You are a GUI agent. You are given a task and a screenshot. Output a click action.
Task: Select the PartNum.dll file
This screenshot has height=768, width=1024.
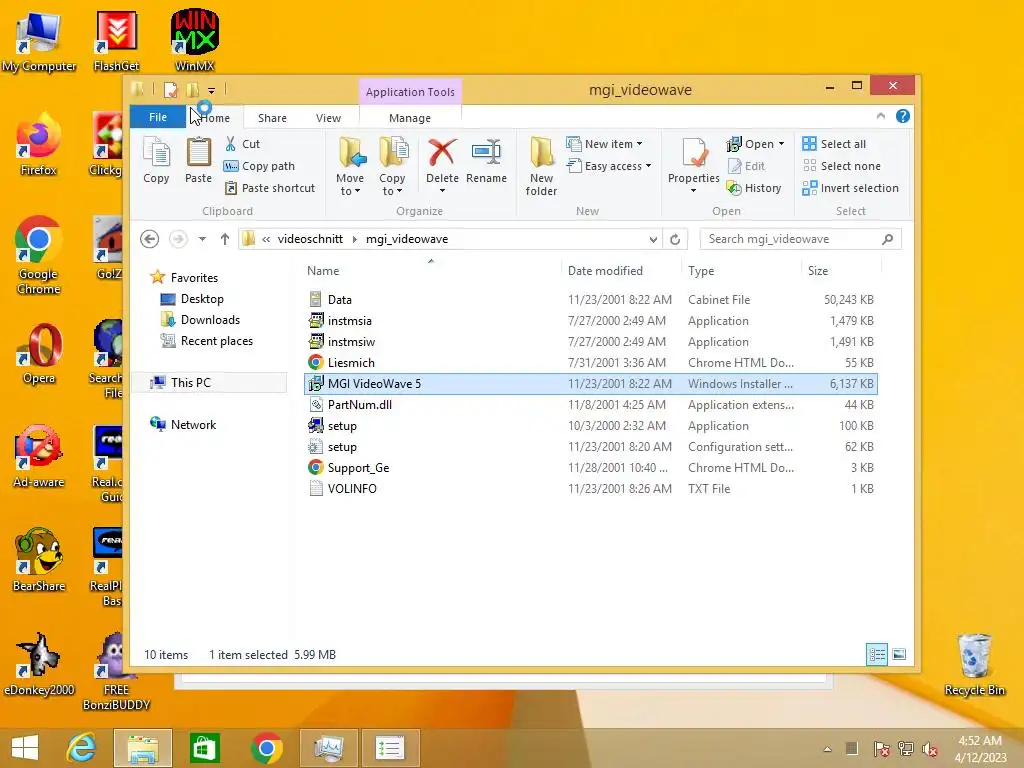point(591,404)
